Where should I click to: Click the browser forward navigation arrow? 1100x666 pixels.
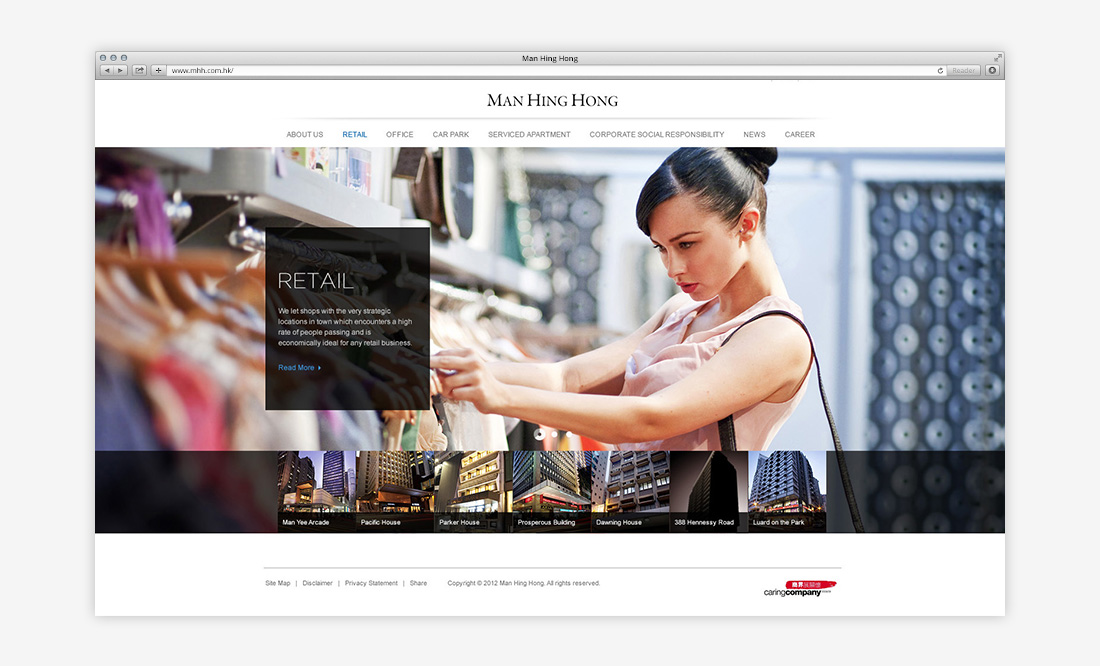[x=120, y=70]
